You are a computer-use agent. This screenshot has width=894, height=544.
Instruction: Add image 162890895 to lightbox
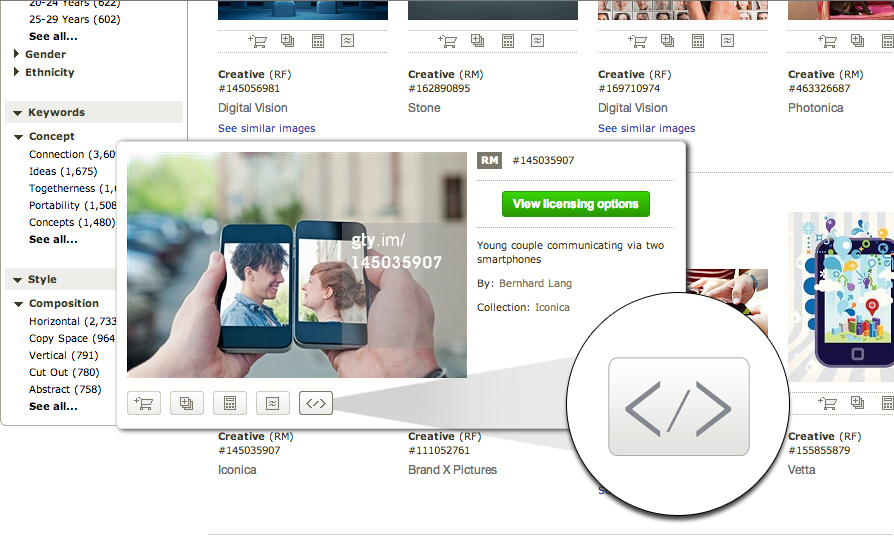[x=478, y=40]
